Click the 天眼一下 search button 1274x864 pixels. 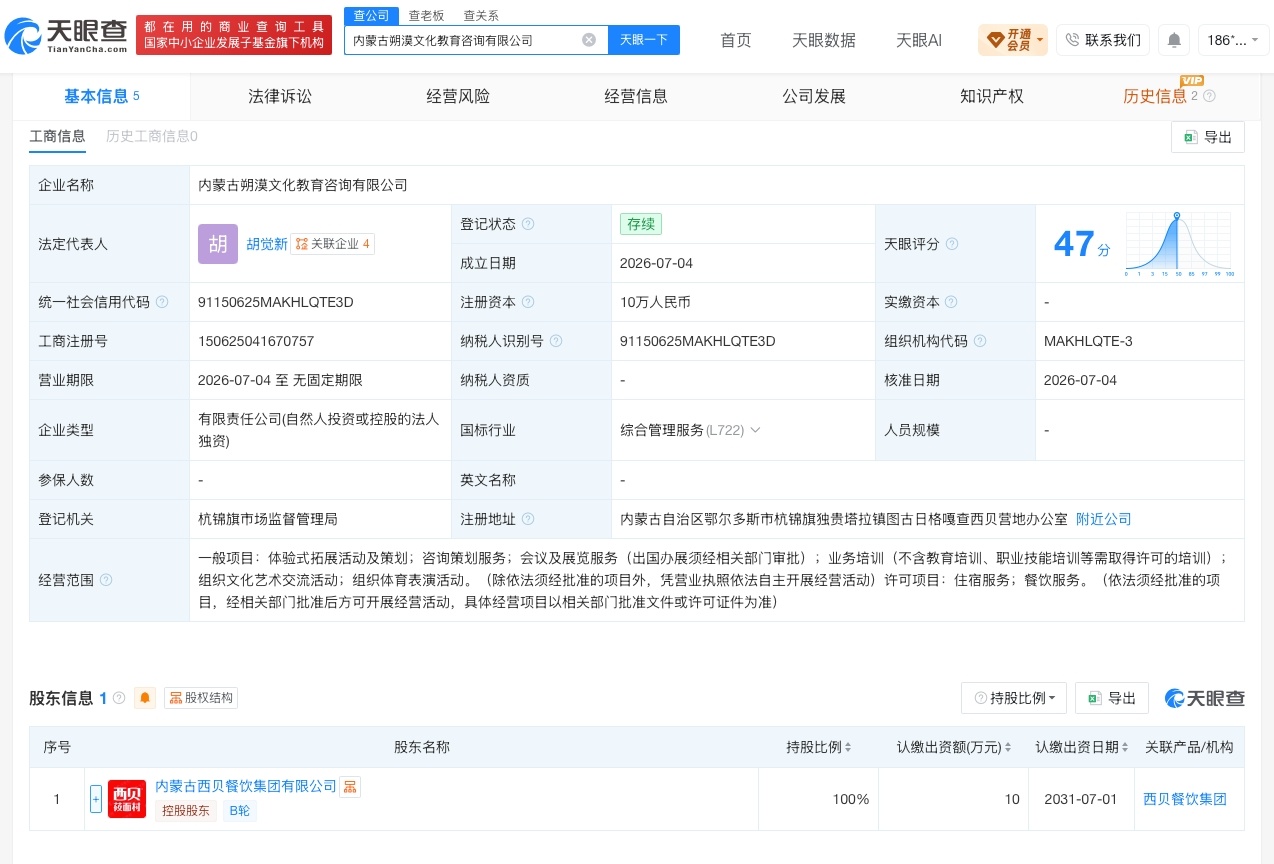click(x=644, y=40)
